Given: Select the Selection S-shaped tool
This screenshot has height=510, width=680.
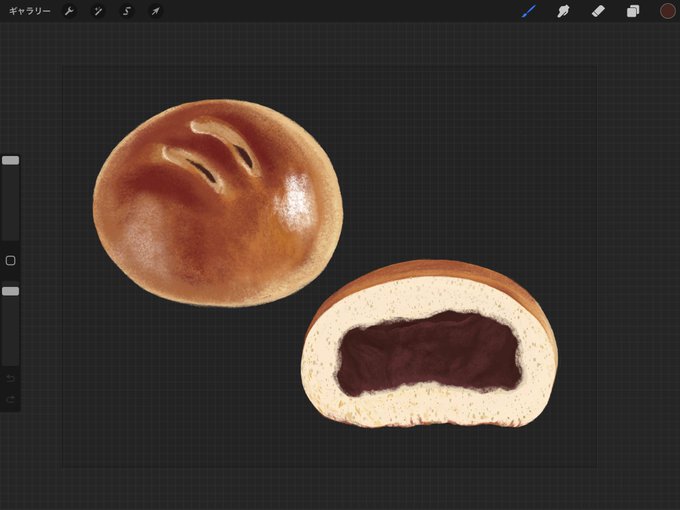Looking at the screenshot, I should tap(127, 11).
